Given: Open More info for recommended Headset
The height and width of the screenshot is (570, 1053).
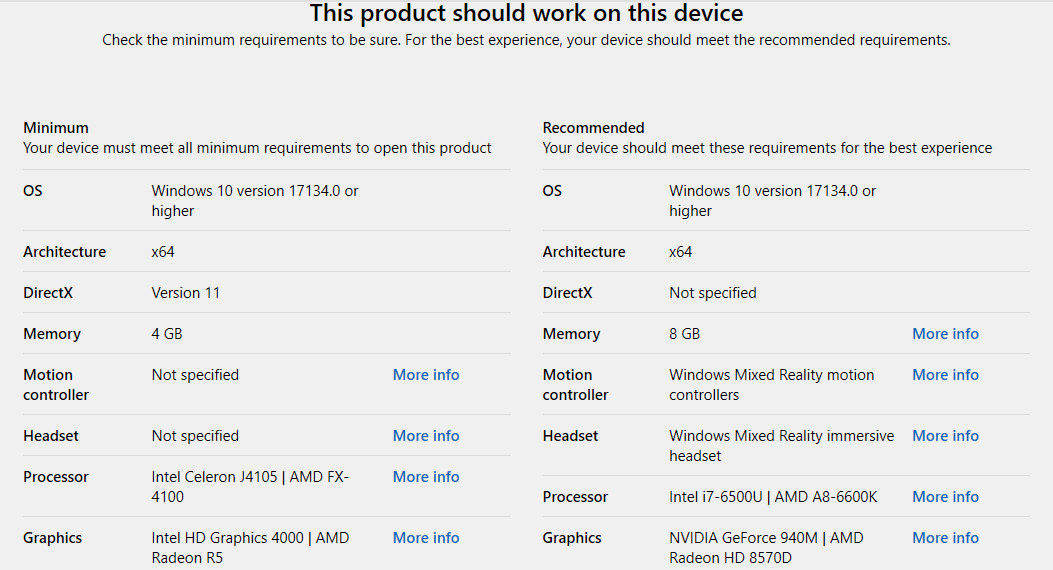Looking at the screenshot, I should coord(945,436).
